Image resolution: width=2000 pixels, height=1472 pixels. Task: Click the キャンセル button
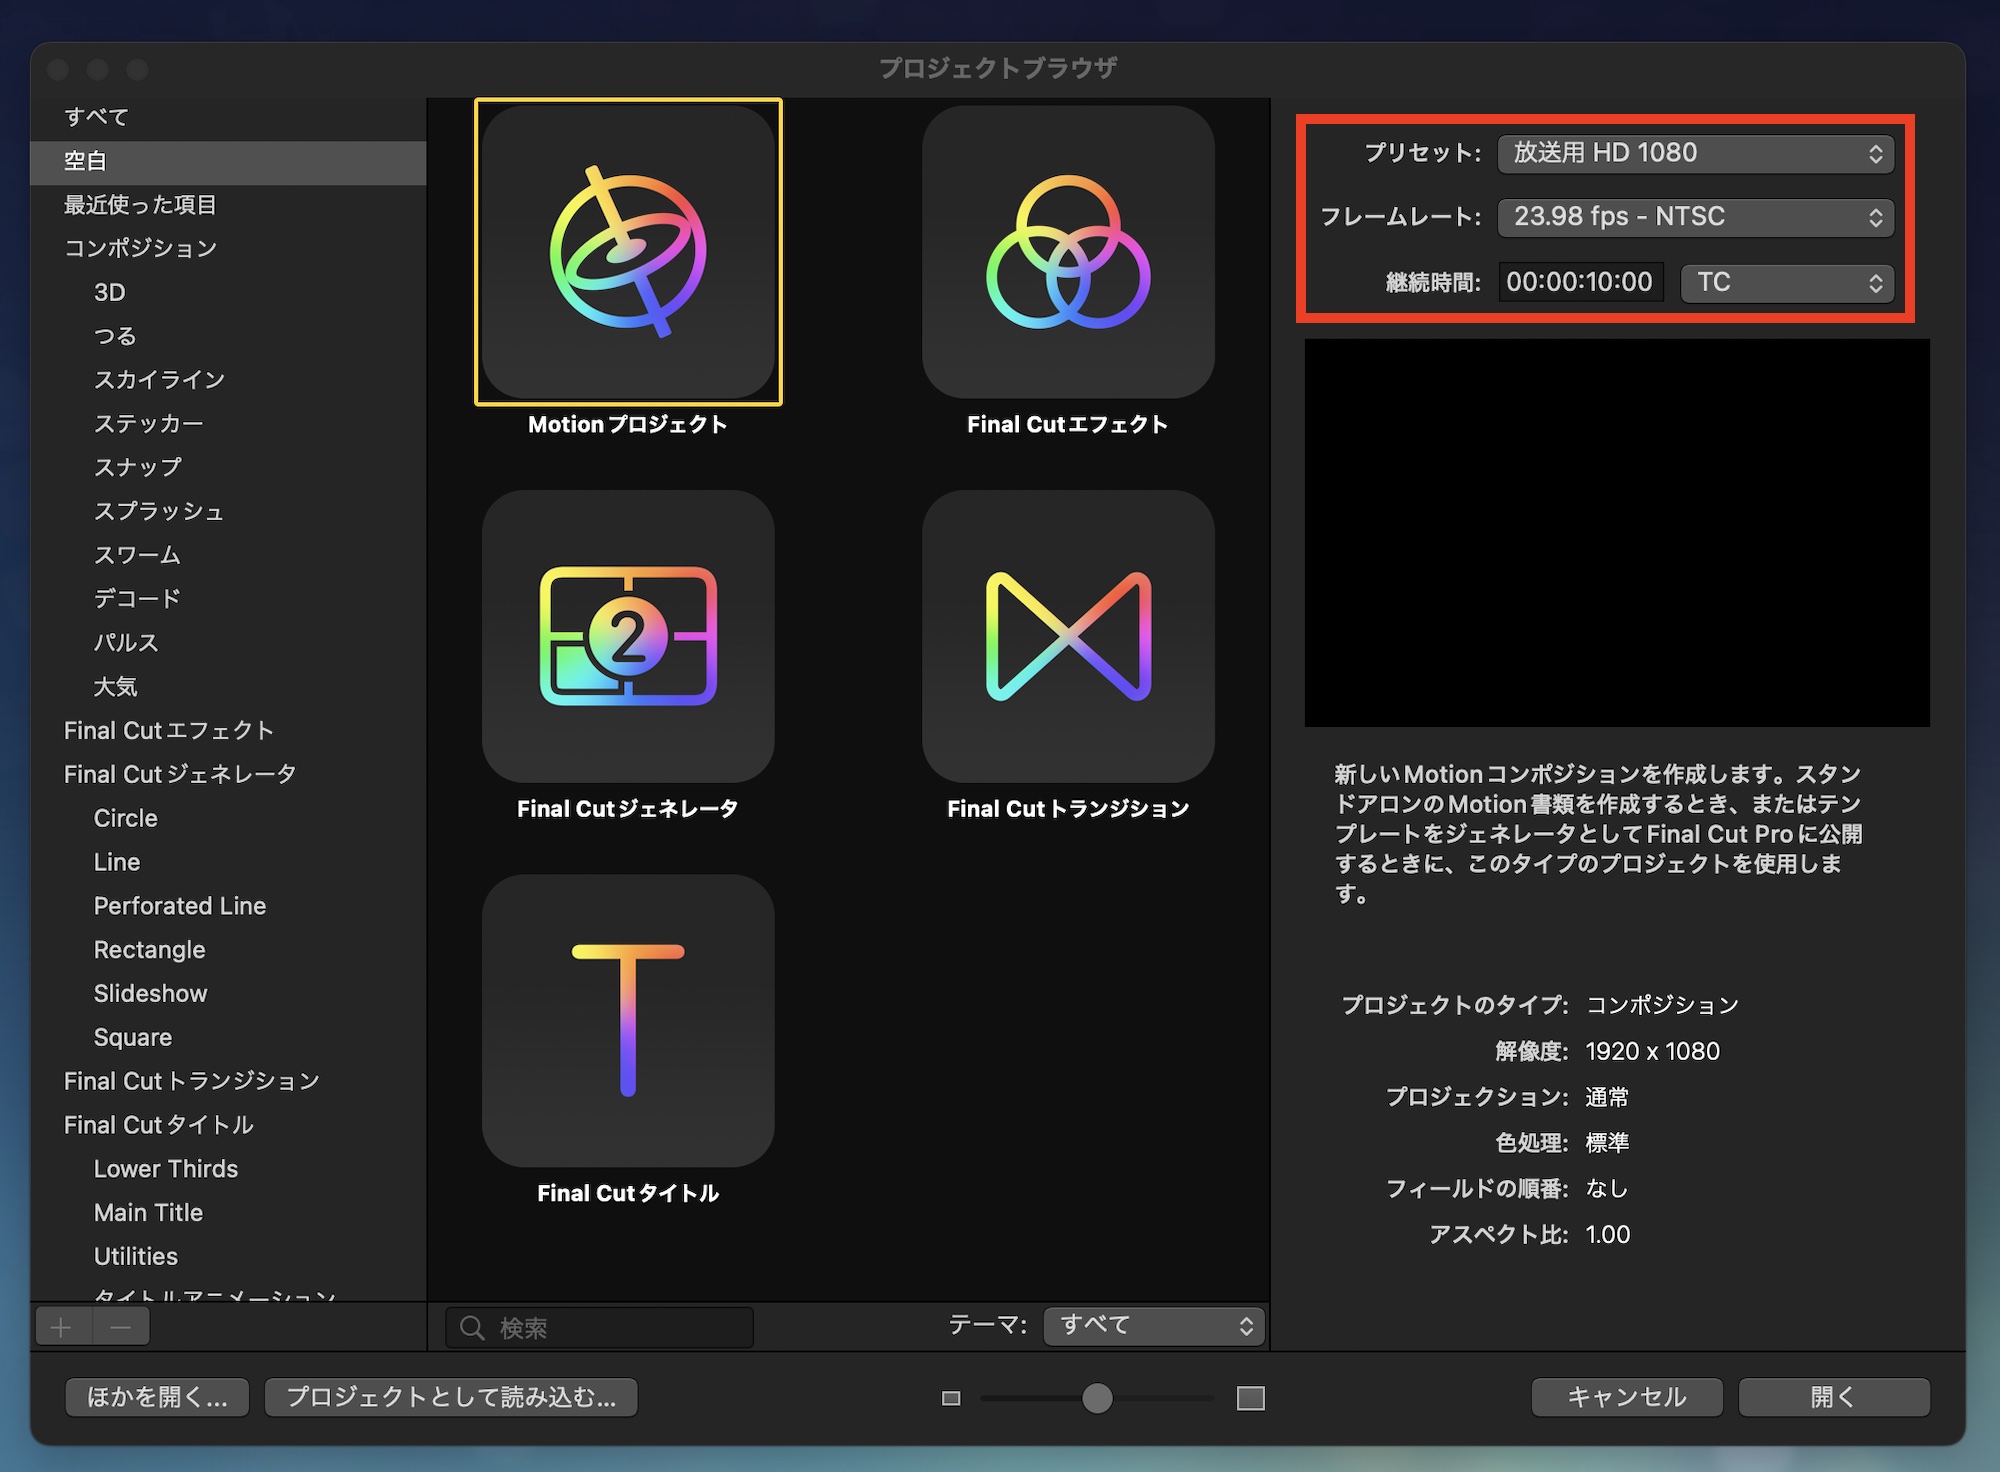(1626, 1397)
